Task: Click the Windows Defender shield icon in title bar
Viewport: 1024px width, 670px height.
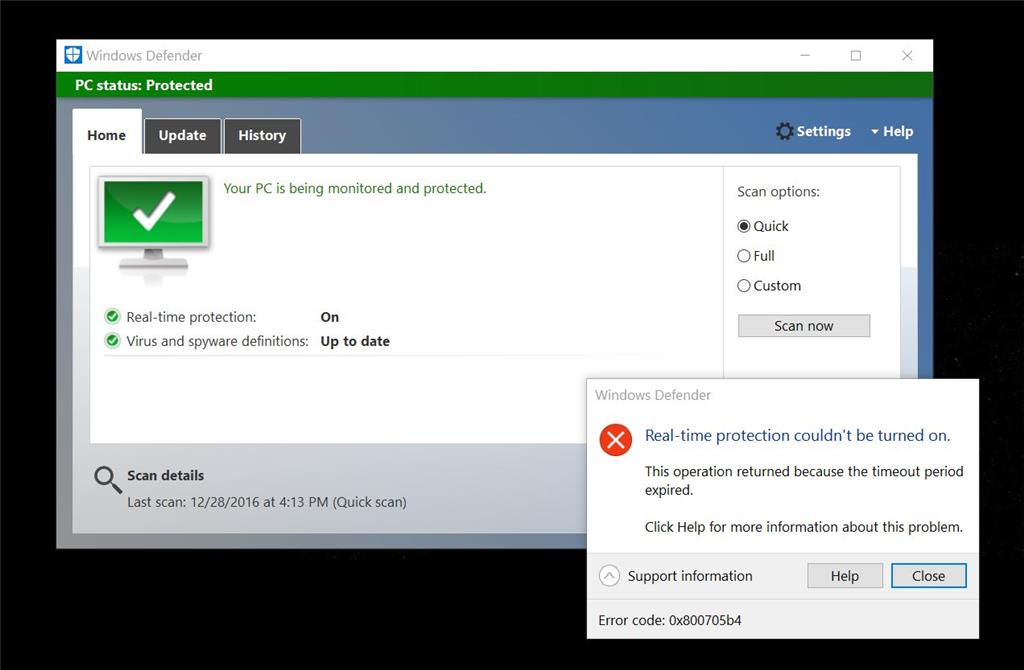Action: [x=73, y=56]
